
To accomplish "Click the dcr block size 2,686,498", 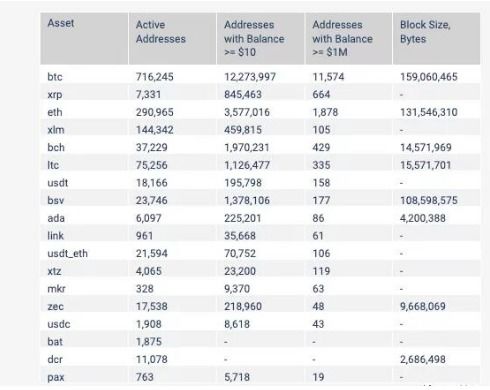I will 423,359.
